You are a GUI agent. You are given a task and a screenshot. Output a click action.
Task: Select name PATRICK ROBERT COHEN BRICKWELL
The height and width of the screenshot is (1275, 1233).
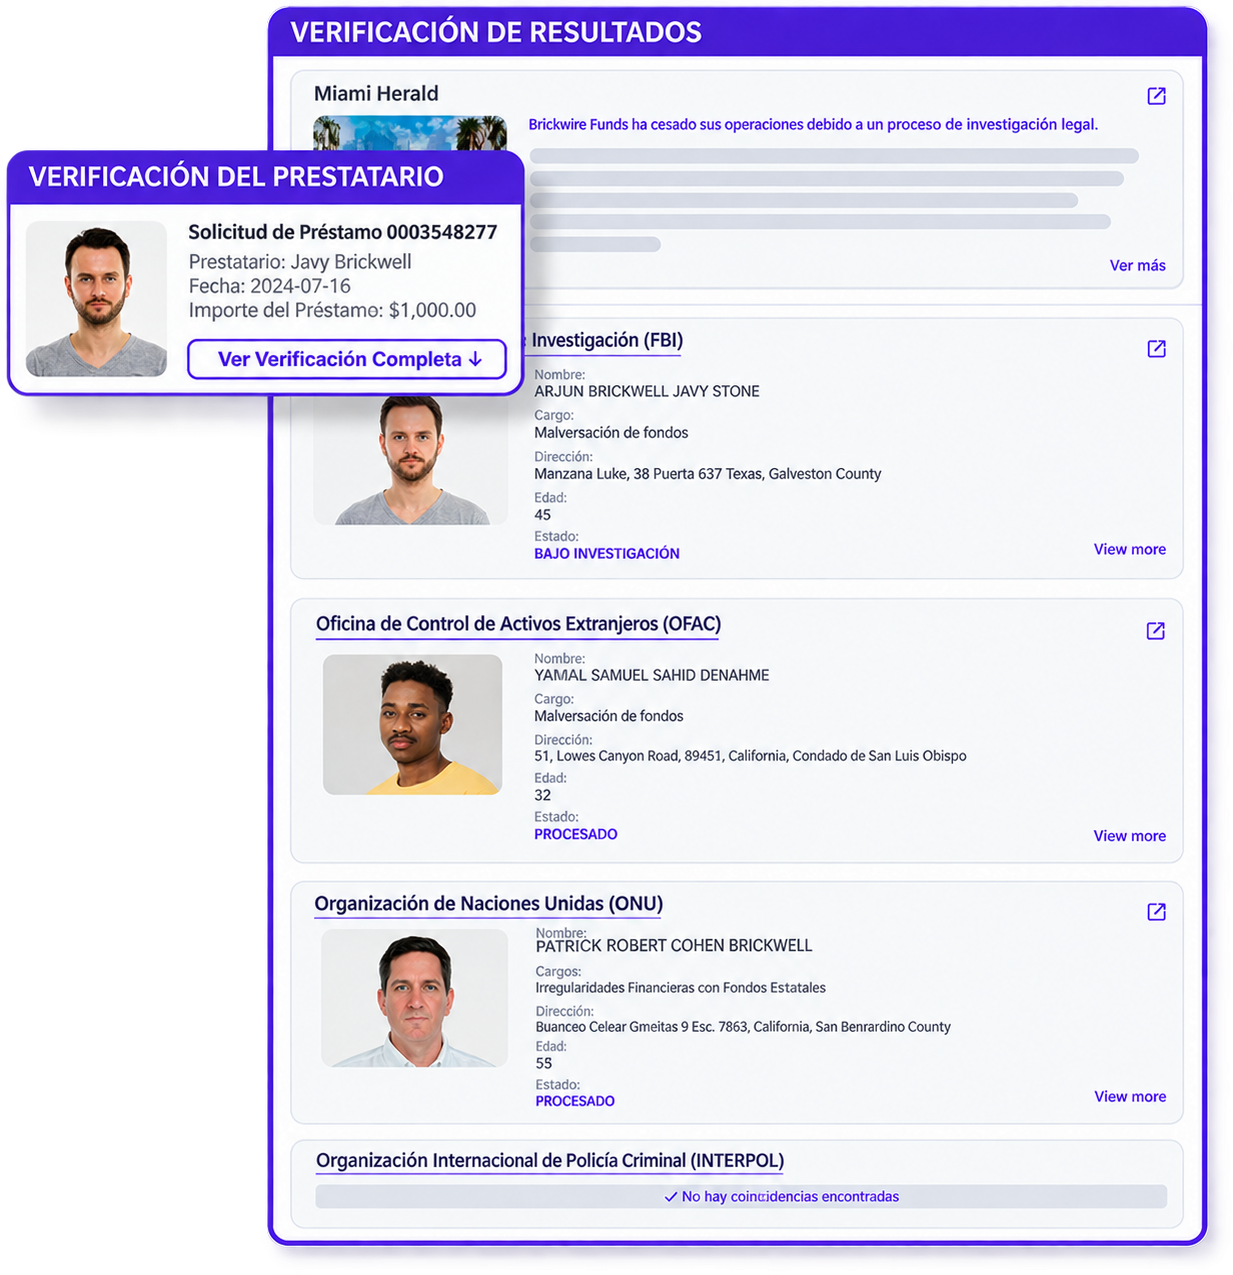tap(674, 946)
